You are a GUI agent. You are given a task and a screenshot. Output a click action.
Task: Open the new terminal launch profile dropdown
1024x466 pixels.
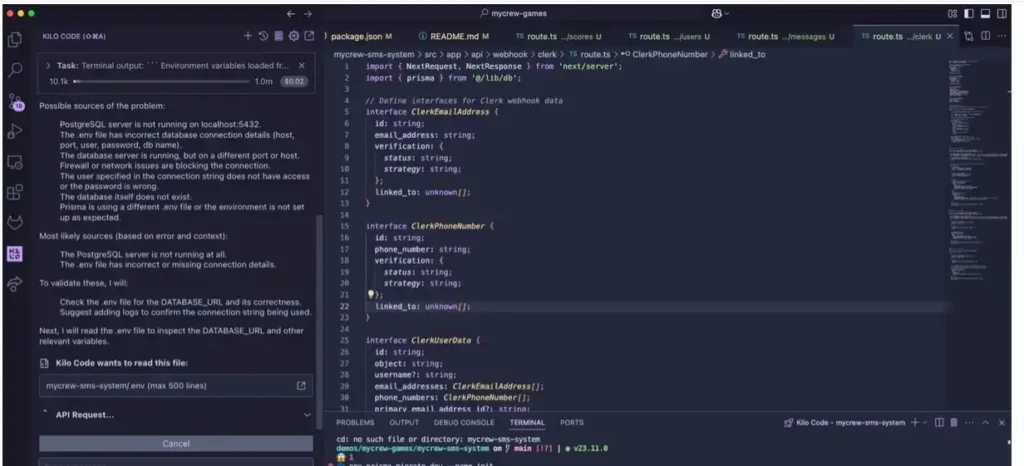[x=925, y=423]
